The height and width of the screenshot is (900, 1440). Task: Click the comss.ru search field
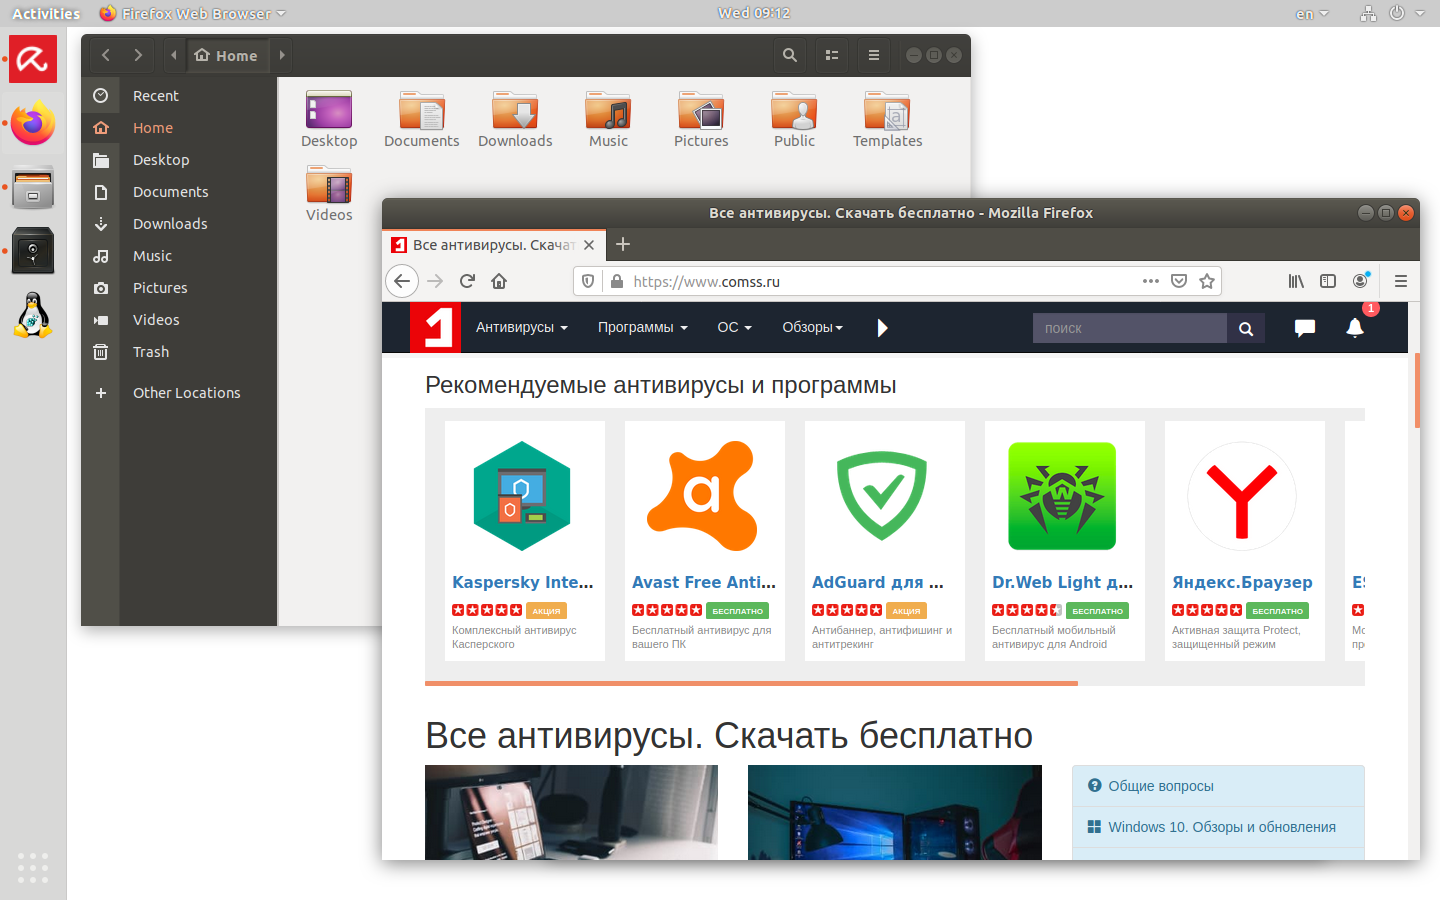tap(1130, 328)
